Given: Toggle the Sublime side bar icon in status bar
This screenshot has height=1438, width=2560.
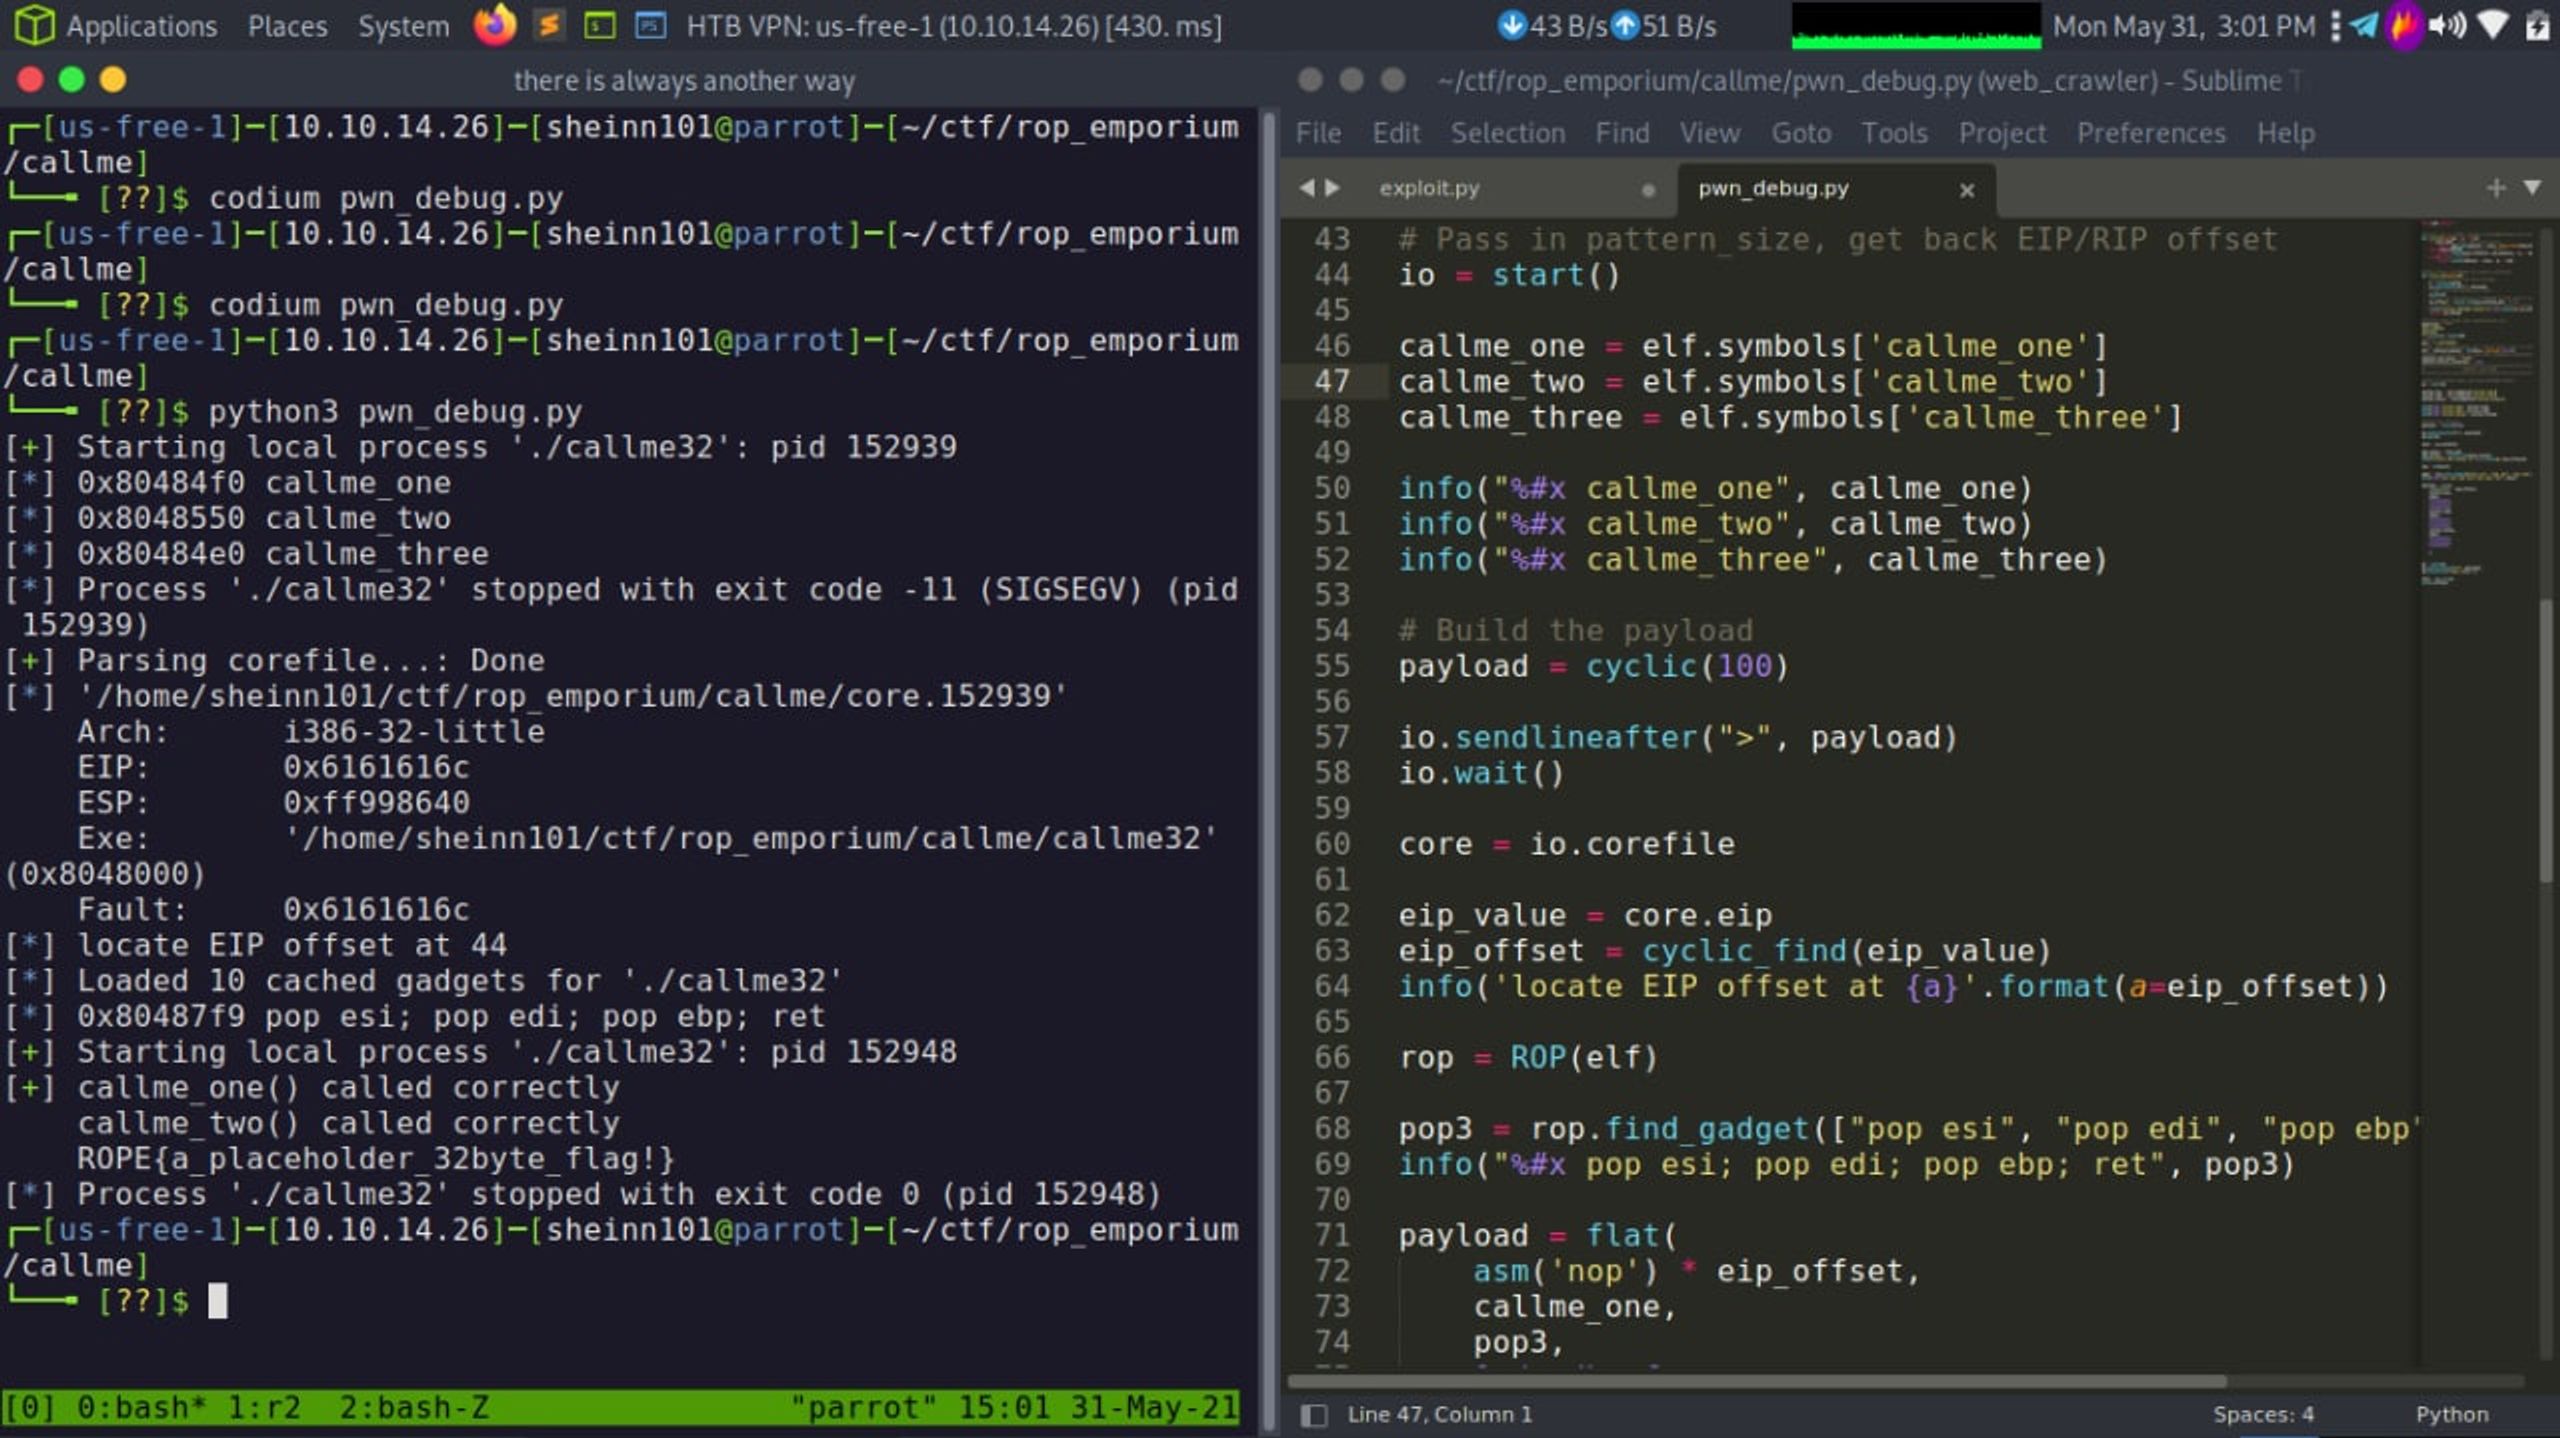Looking at the screenshot, I should (x=1313, y=1414).
